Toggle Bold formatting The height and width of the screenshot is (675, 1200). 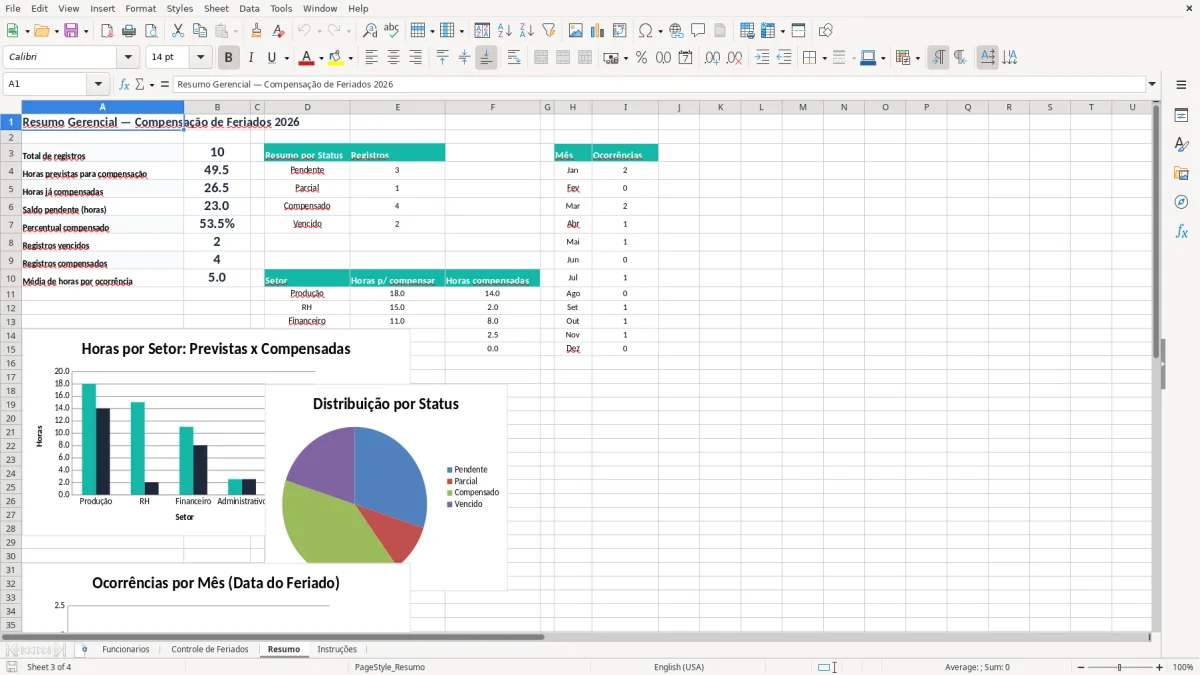click(x=229, y=58)
